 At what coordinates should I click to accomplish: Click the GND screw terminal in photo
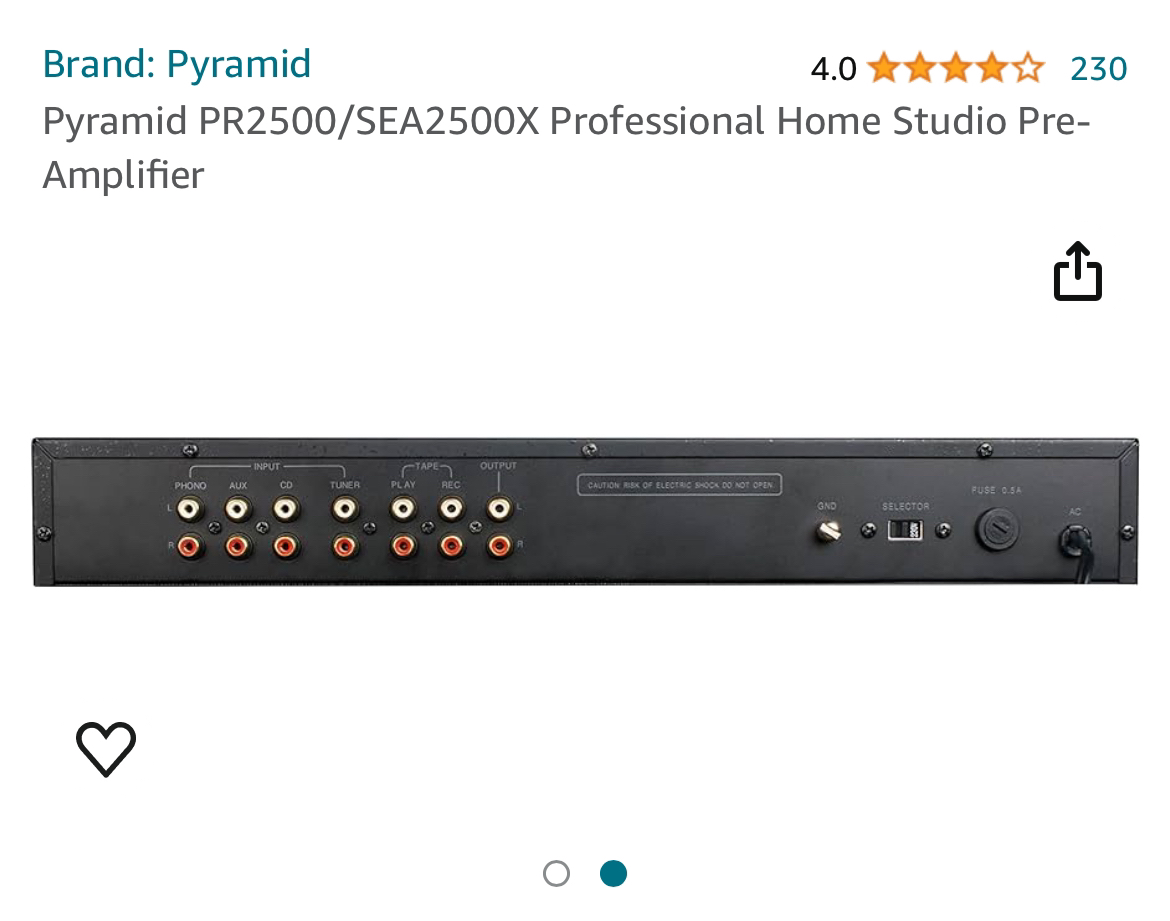pos(827,532)
